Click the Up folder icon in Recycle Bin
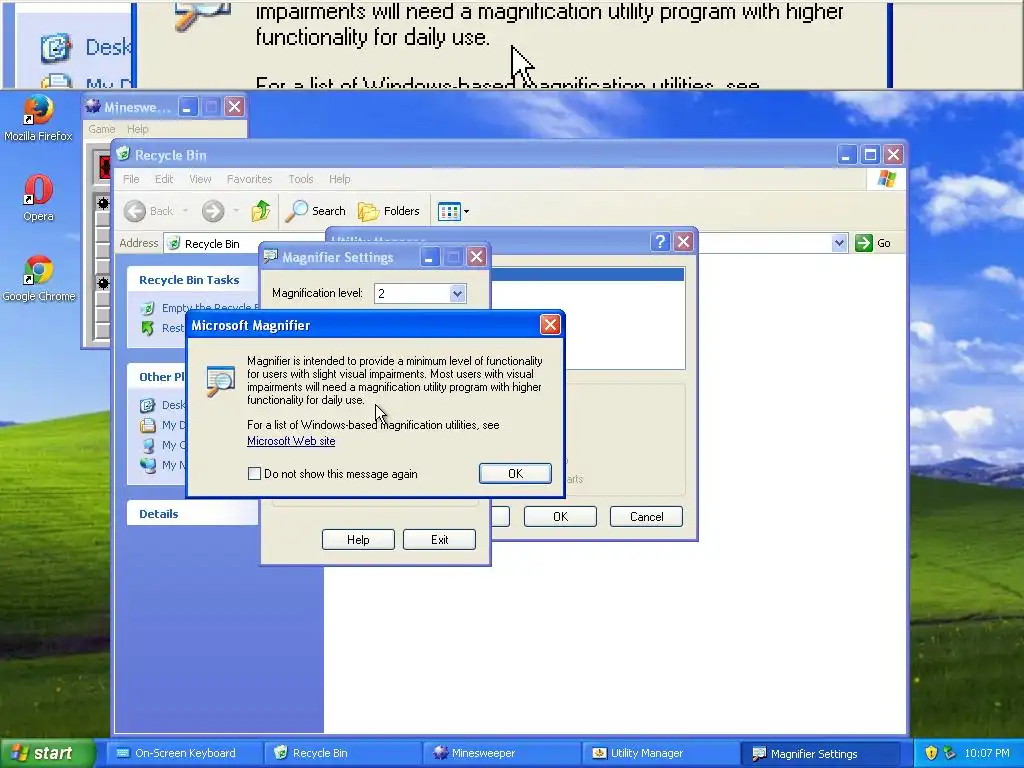This screenshot has height=768, width=1024. click(261, 211)
